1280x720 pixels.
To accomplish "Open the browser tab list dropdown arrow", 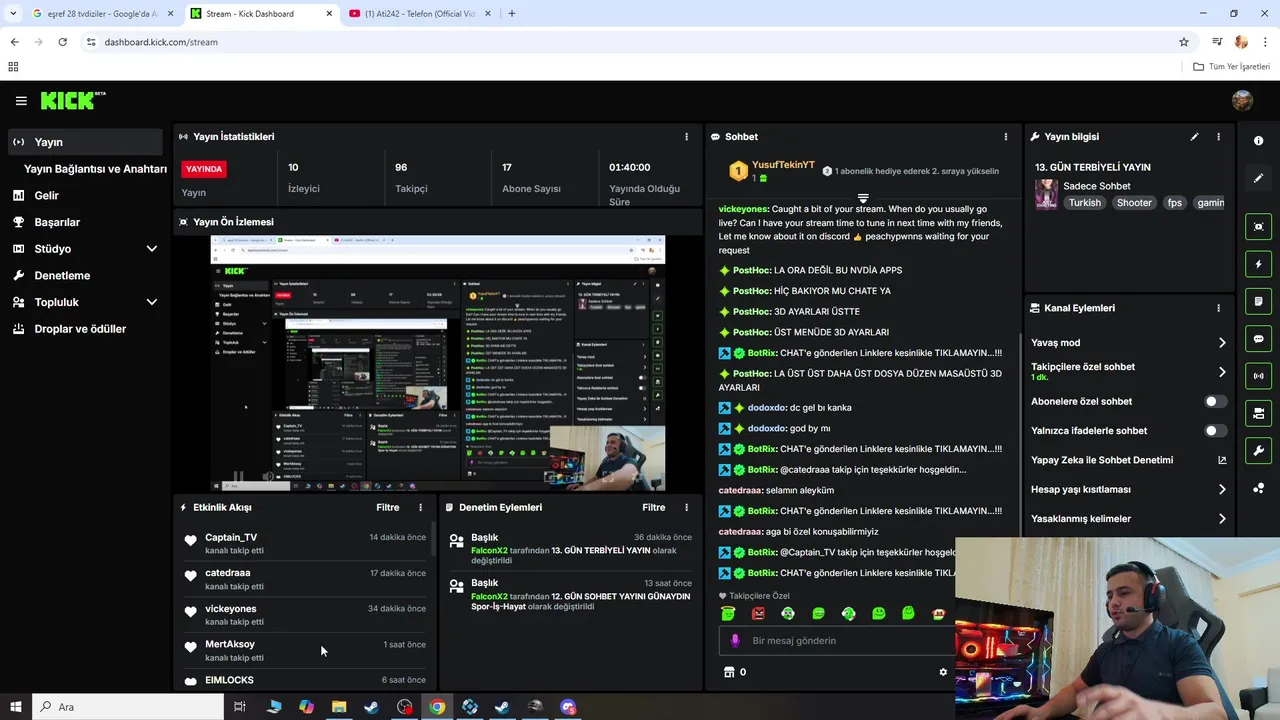I will [13, 13].
